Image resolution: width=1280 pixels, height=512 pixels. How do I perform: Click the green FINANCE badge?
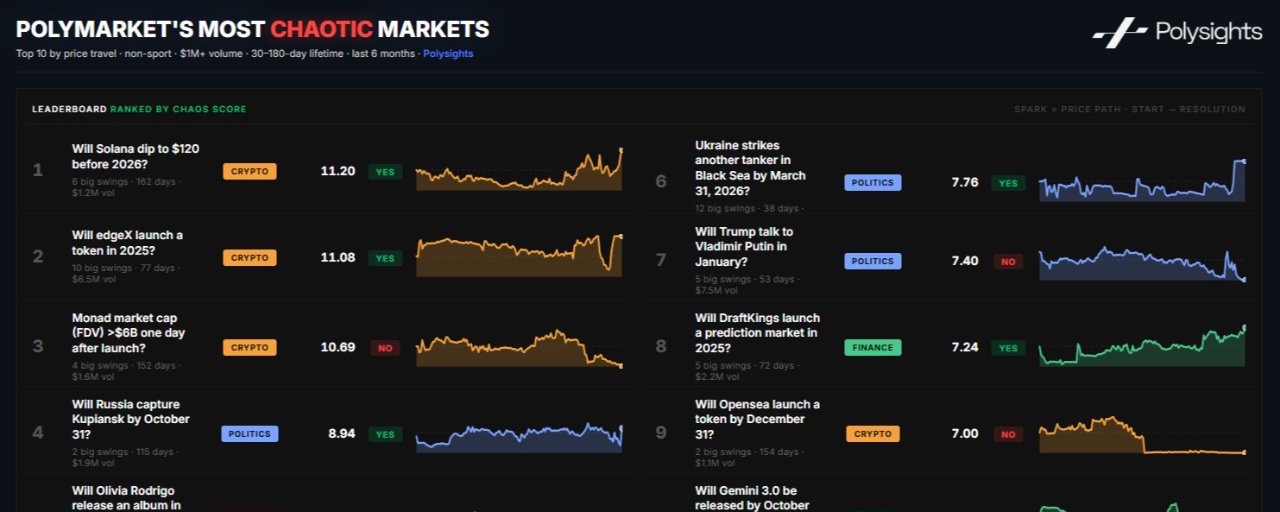point(873,347)
